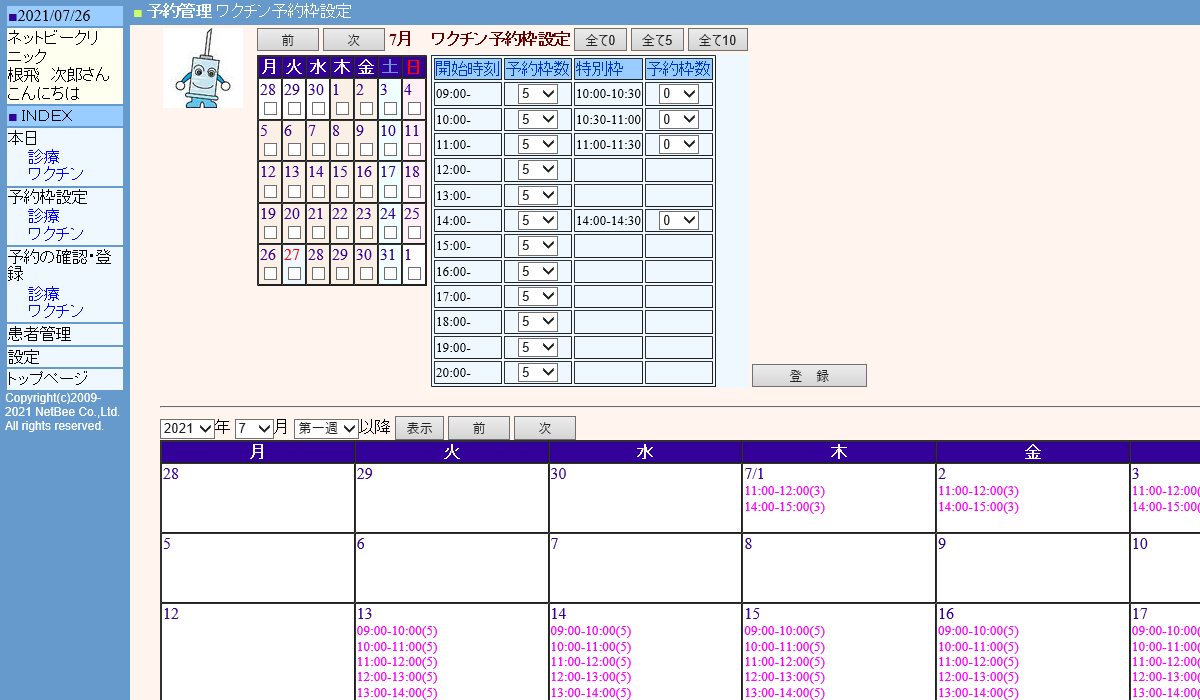Image resolution: width=1200 pixels, height=700 pixels.
Task: Tick the checkbox under July 27
Action: click(294, 273)
